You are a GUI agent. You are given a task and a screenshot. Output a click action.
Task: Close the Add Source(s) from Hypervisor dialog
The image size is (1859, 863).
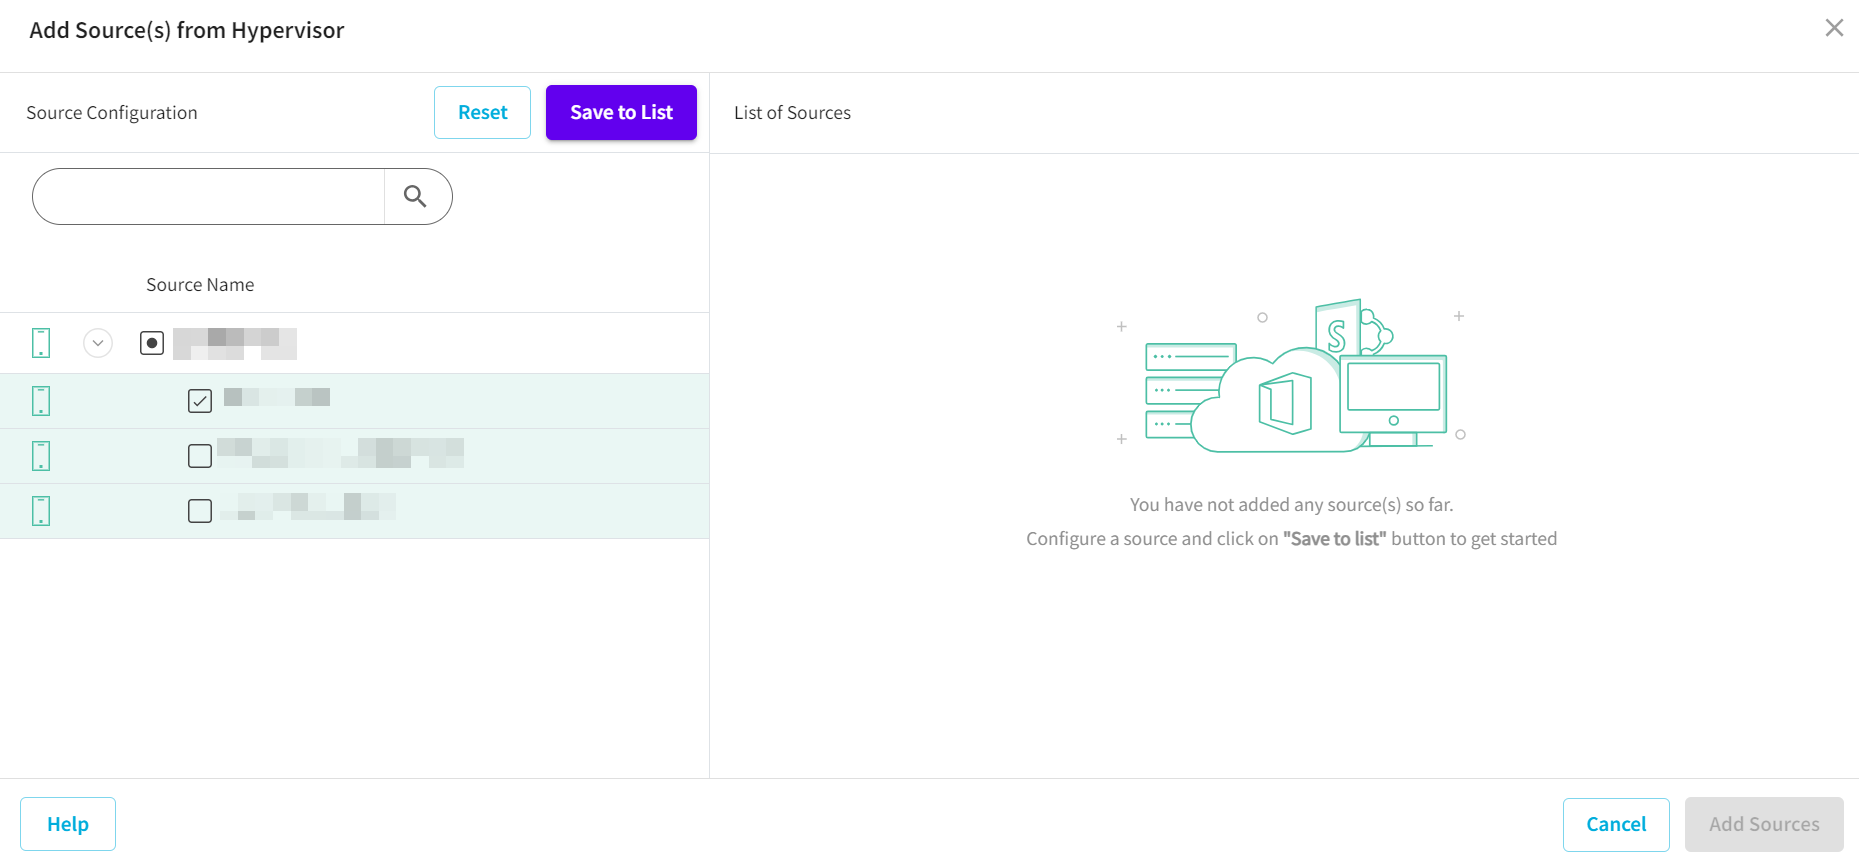coord(1833,28)
